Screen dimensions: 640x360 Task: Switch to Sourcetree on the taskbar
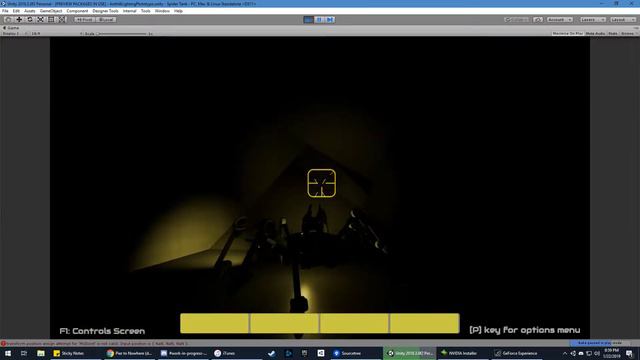(355, 353)
